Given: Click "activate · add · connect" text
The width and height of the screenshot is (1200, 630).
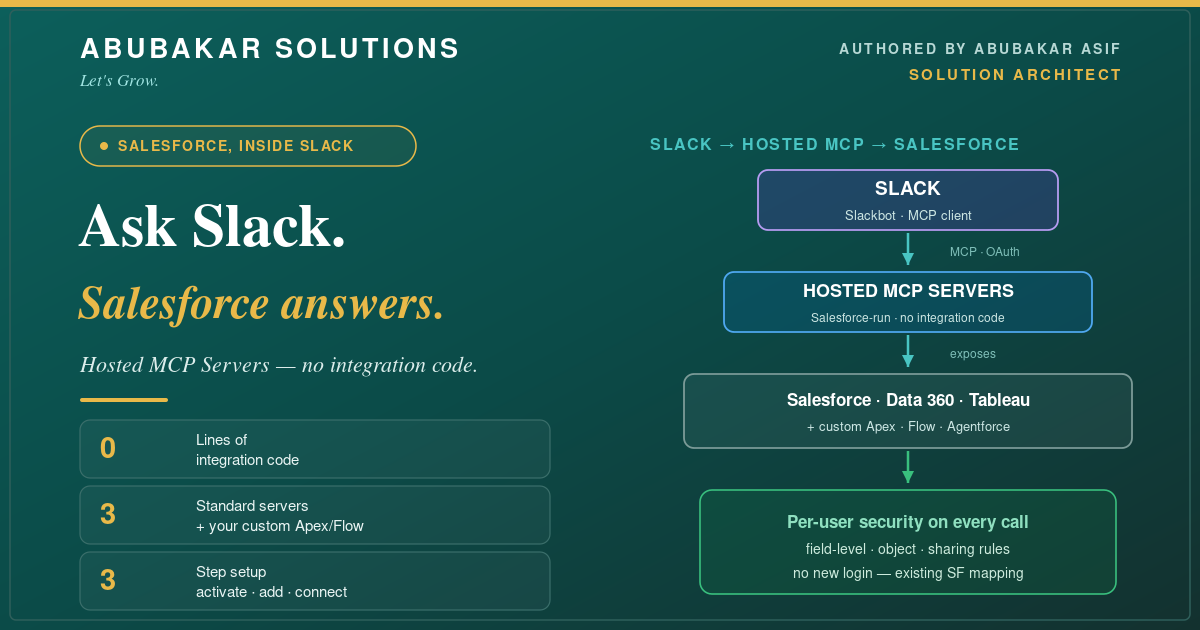Looking at the screenshot, I should [x=271, y=592].
